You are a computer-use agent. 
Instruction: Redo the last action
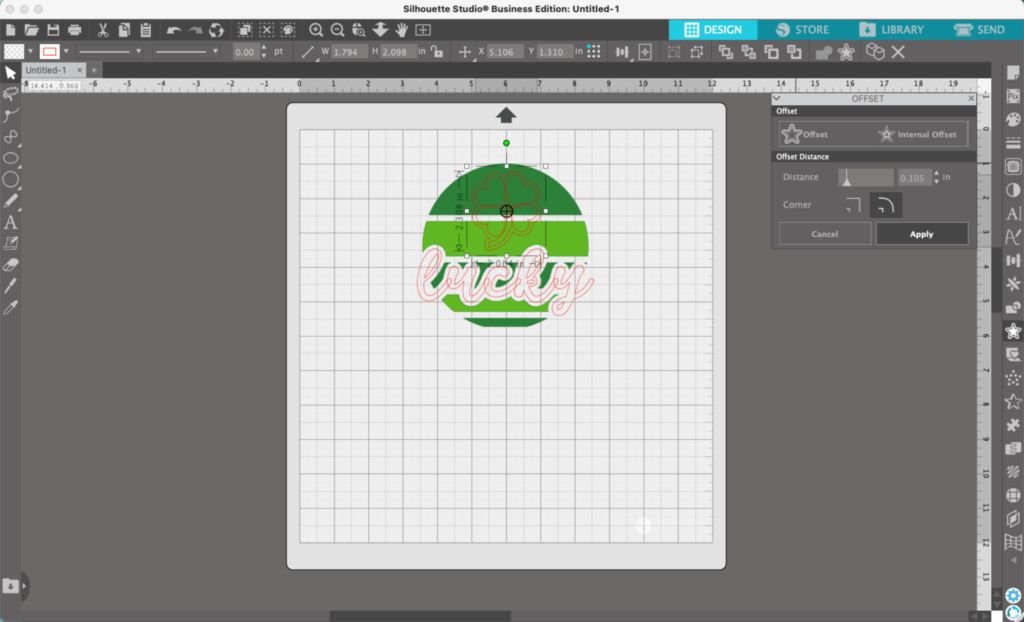tap(195, 30)
